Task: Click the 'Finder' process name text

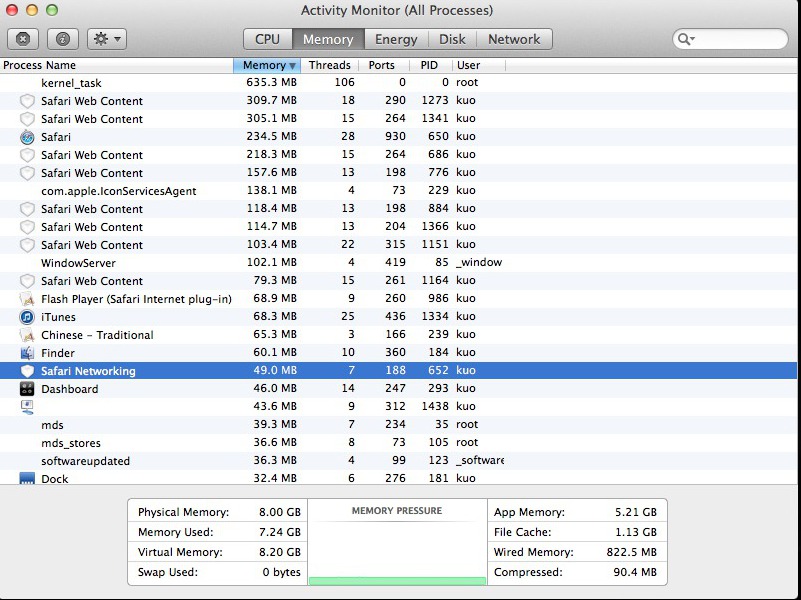Action: [58, 353]
